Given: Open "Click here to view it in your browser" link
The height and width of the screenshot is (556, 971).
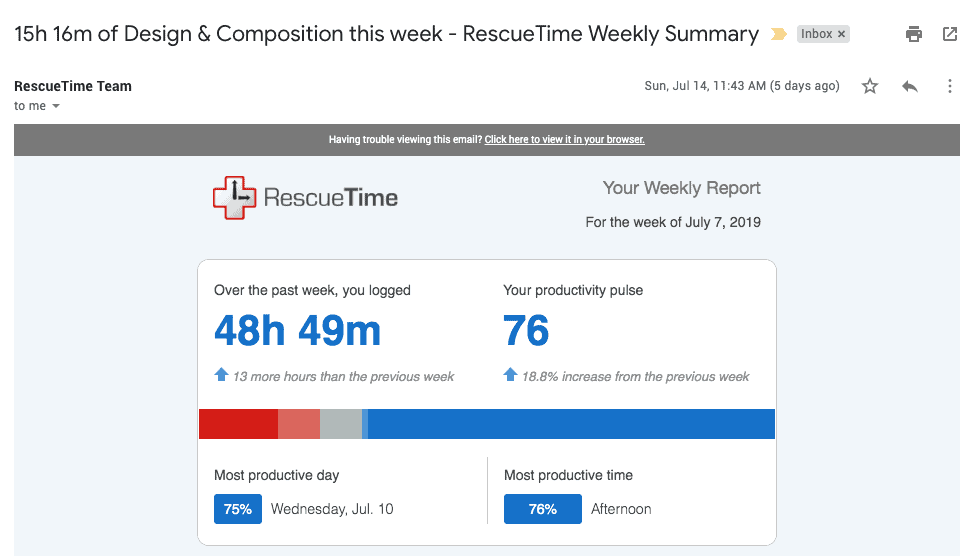Looking at the screenshot, I should (x=564, y=140).
